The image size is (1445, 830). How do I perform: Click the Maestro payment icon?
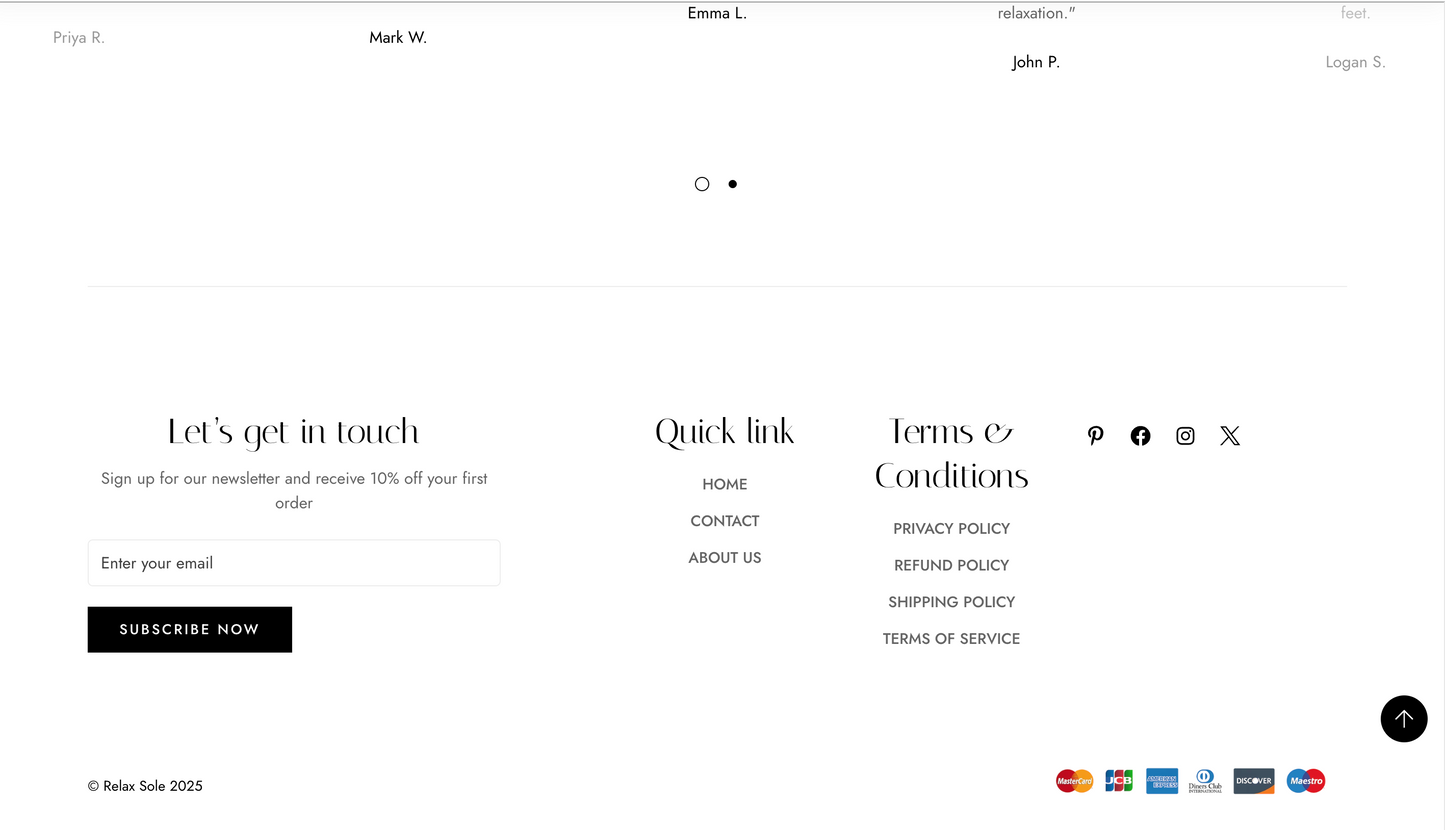[1306, 781]
